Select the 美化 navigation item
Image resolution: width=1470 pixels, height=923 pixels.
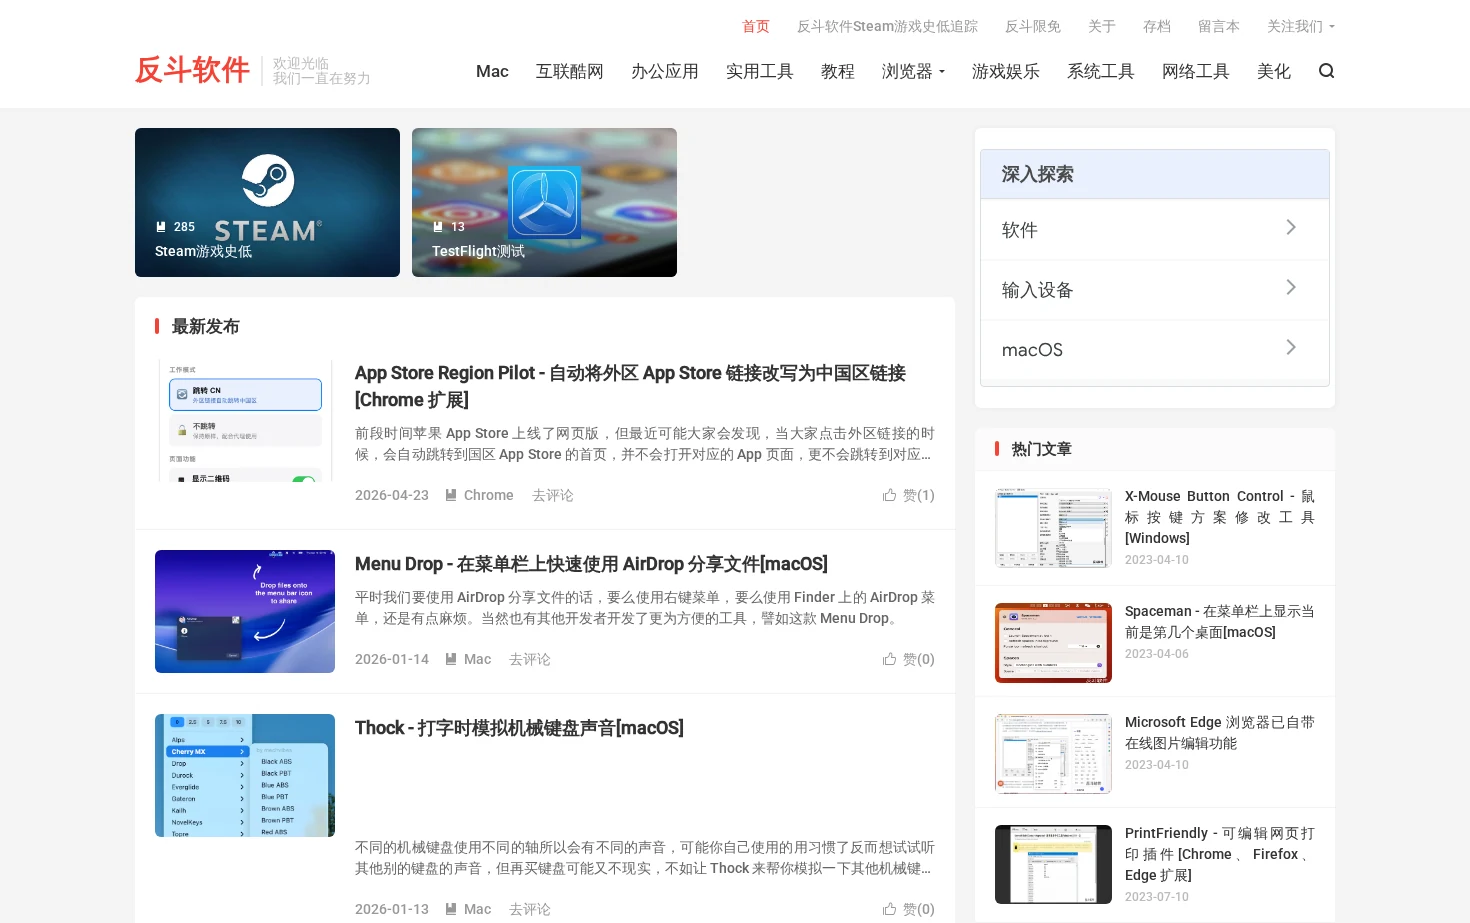[x=1274, y=71]
